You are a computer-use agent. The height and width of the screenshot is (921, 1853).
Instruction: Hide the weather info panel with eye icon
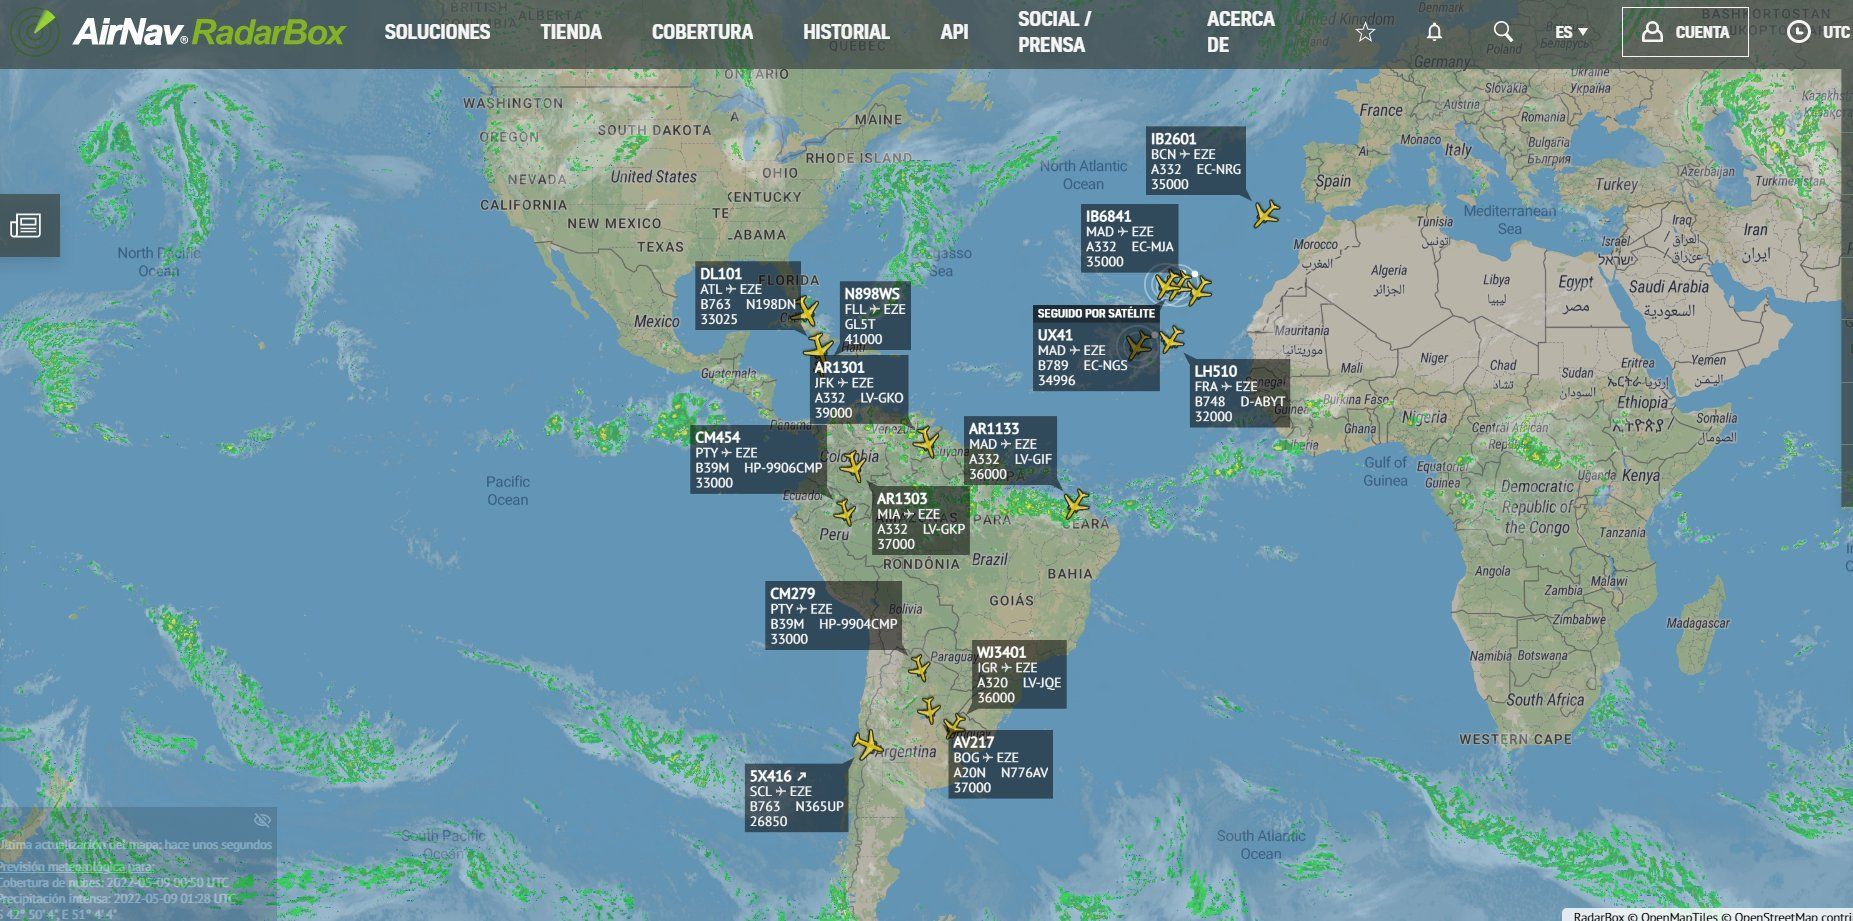(262, 820)
